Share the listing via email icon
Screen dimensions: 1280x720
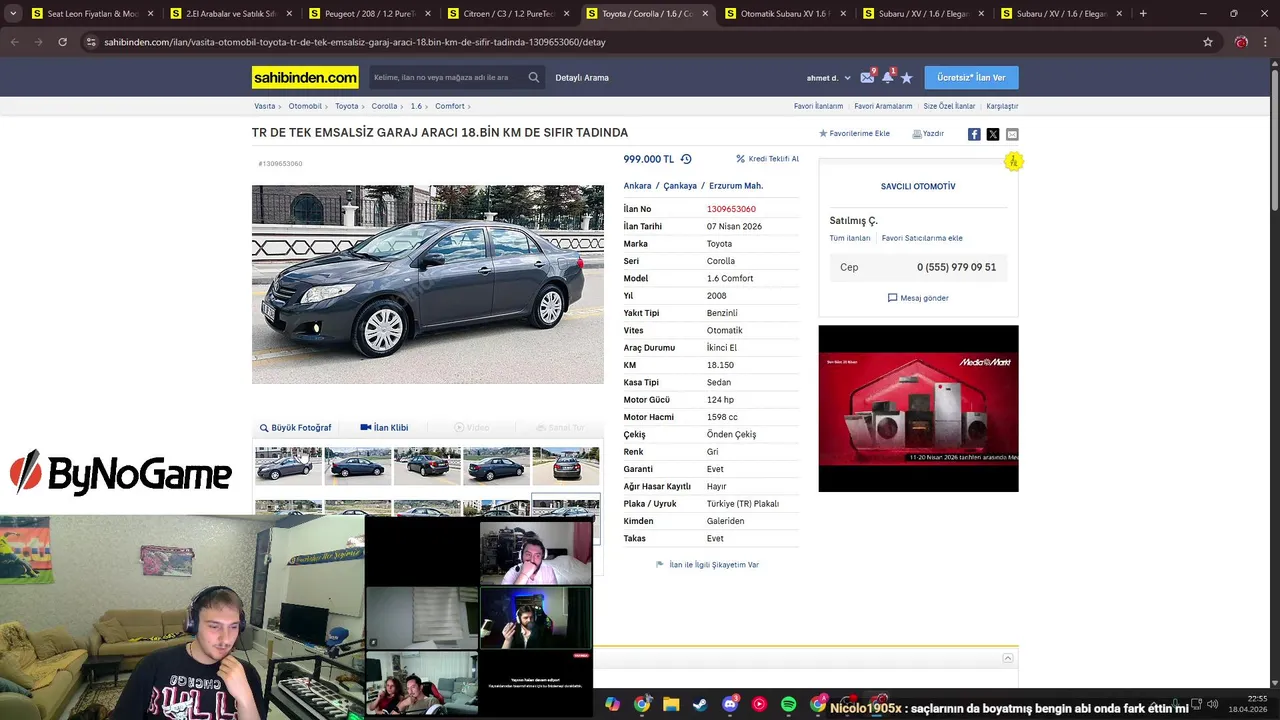click(x=1012, y=134)
